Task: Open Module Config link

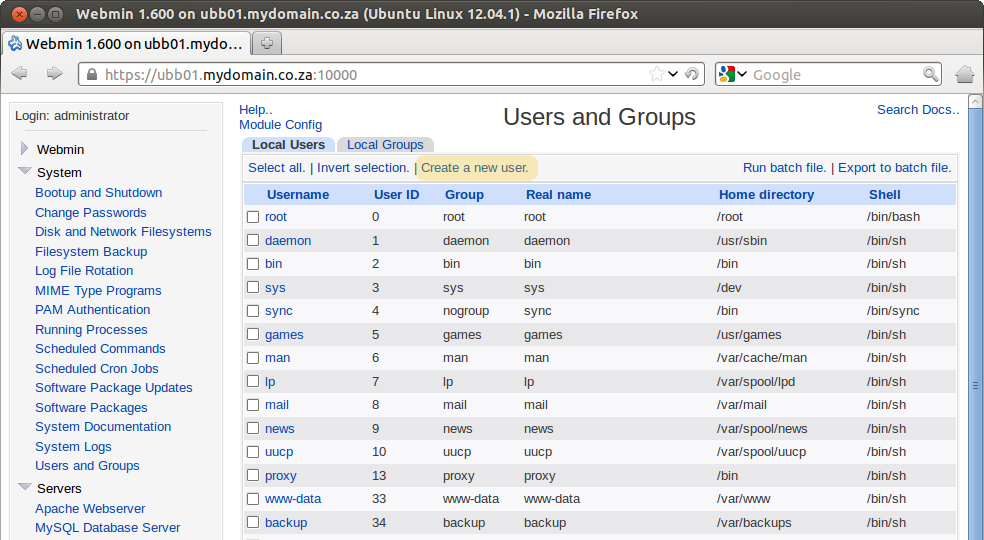Action: 281,125
